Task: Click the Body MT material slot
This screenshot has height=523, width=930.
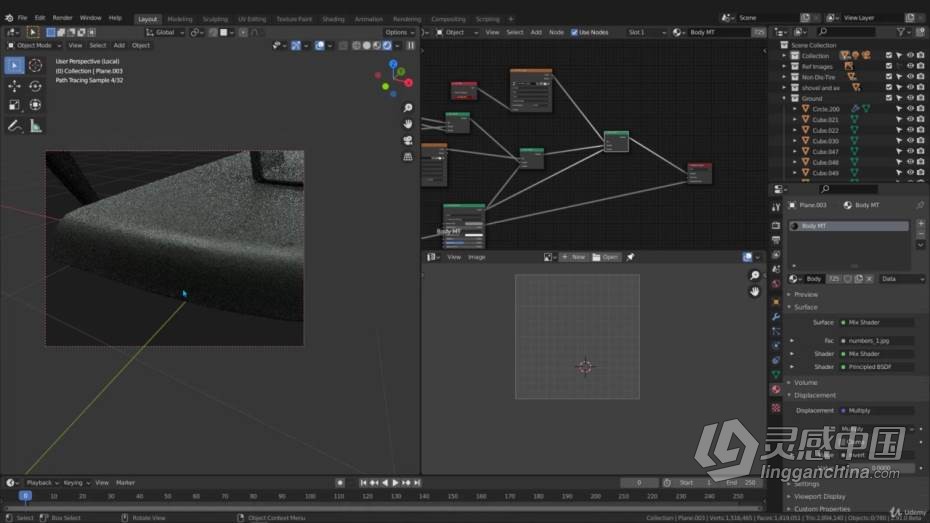Action: (x=849, y=226)
